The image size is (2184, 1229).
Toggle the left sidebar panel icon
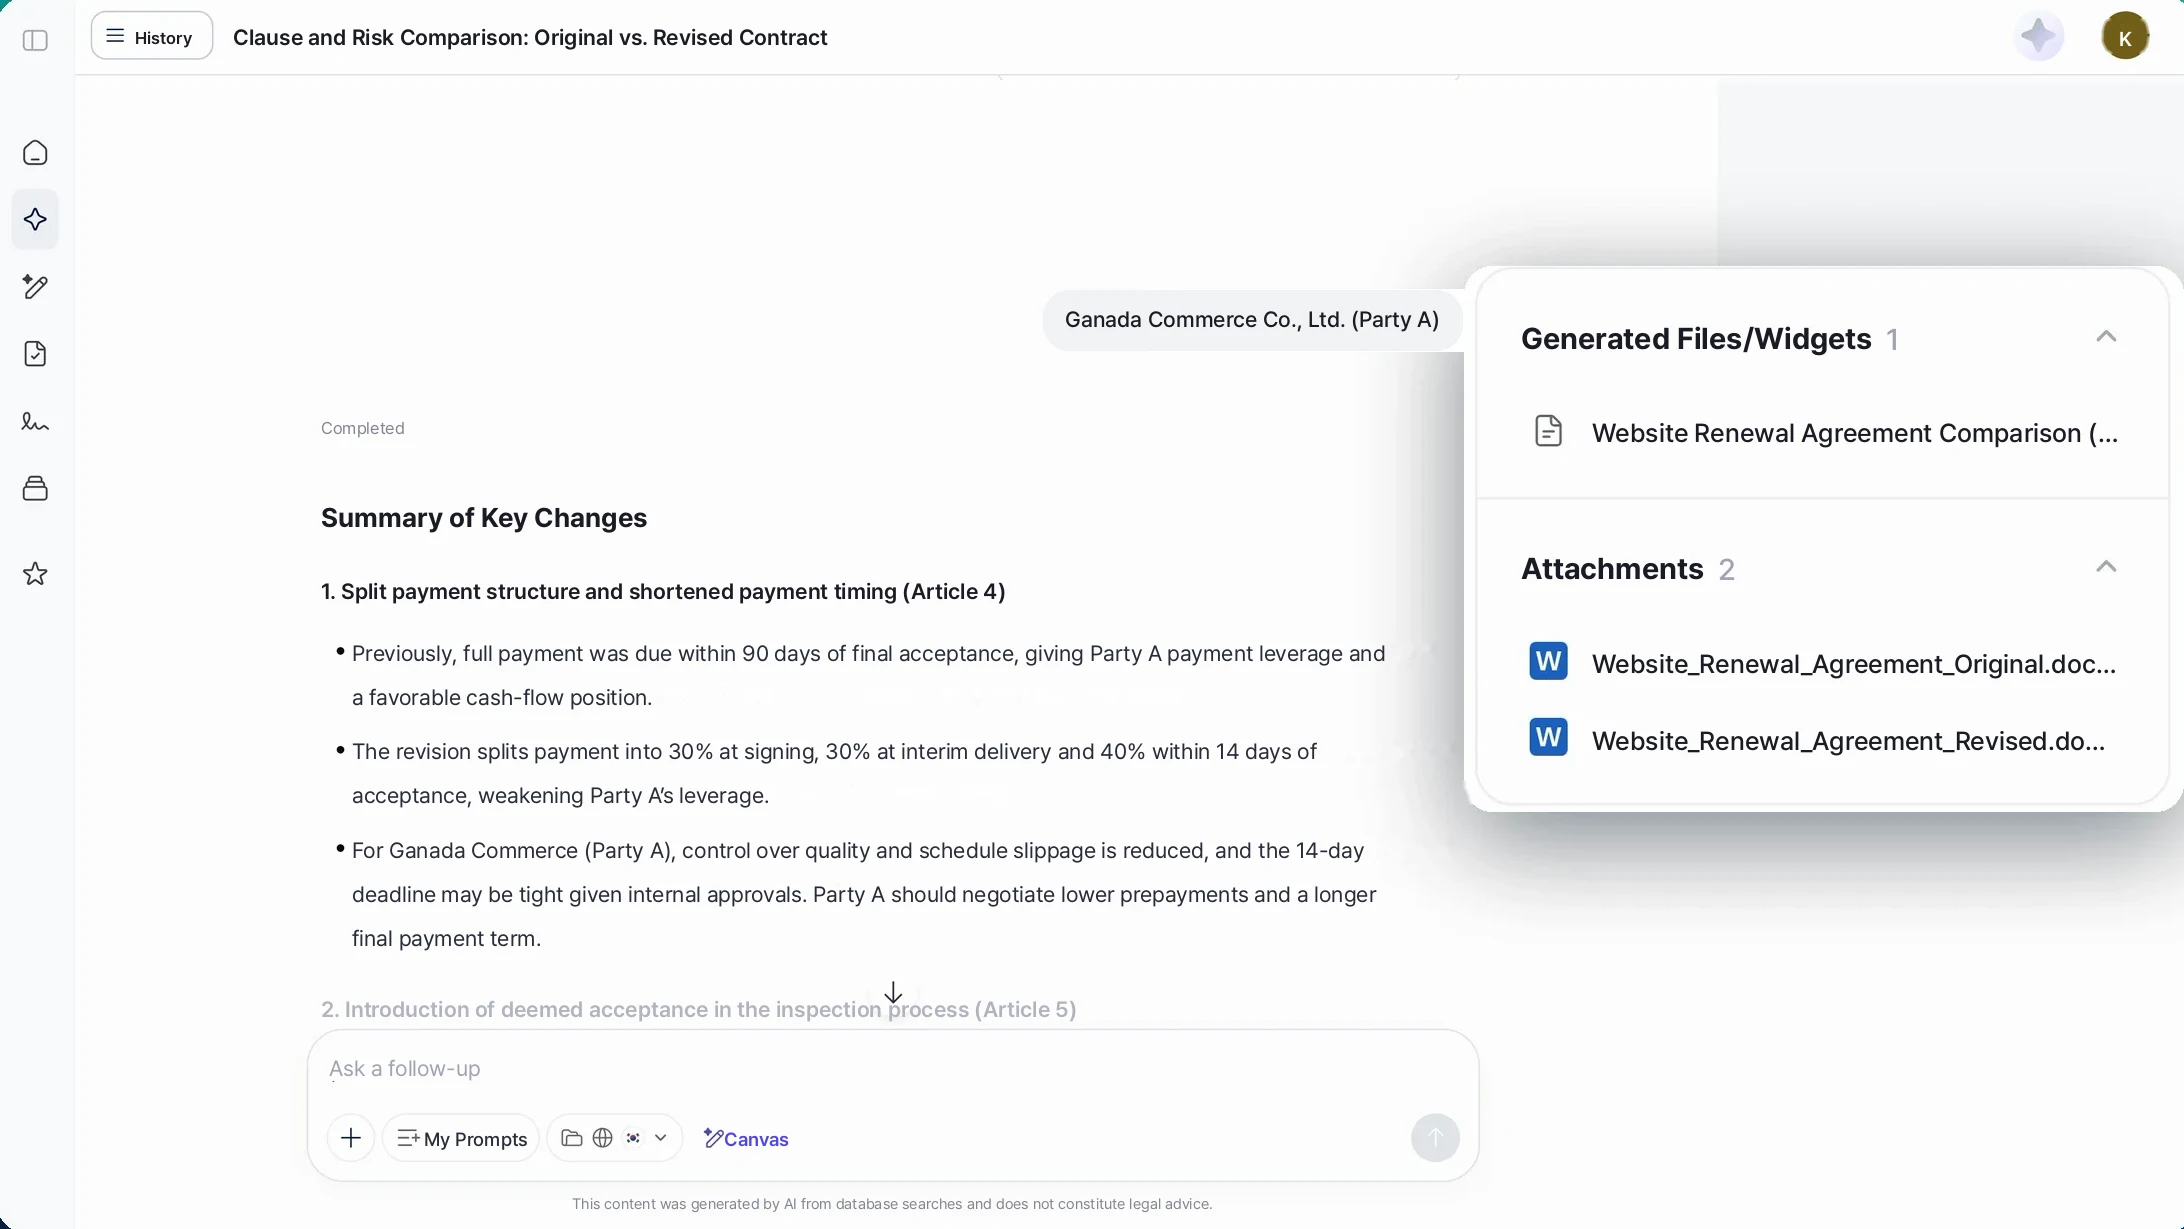[35, 40]
